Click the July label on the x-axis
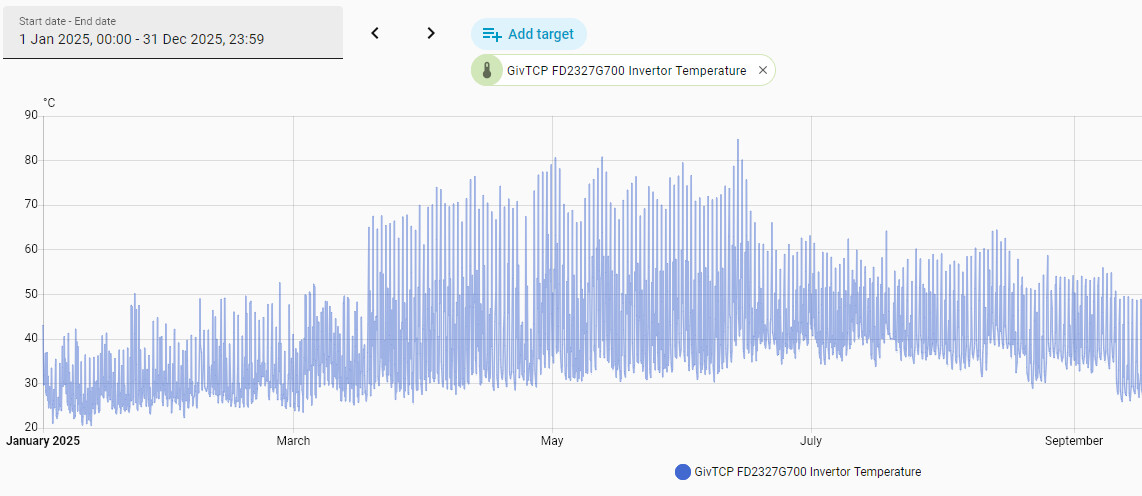 pos(811,441)
